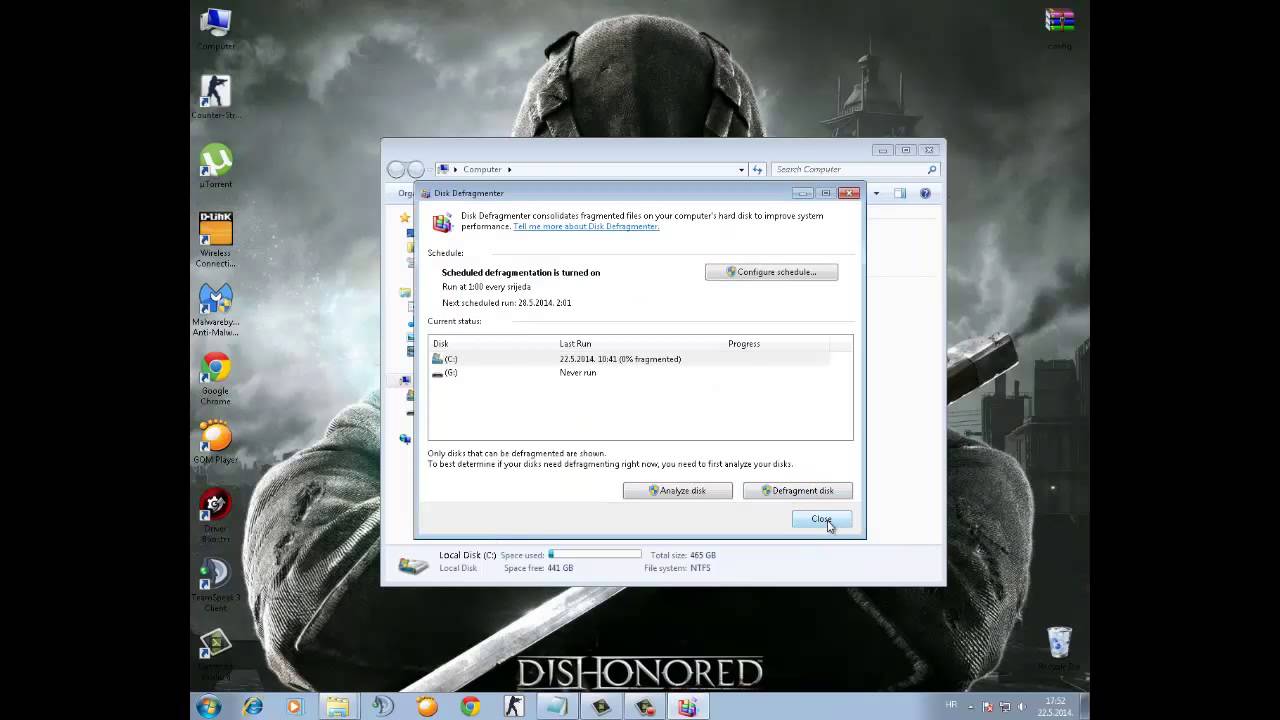Click the Last Run column header
Screen dimensions: 1280x720
[x=639, y=344]
